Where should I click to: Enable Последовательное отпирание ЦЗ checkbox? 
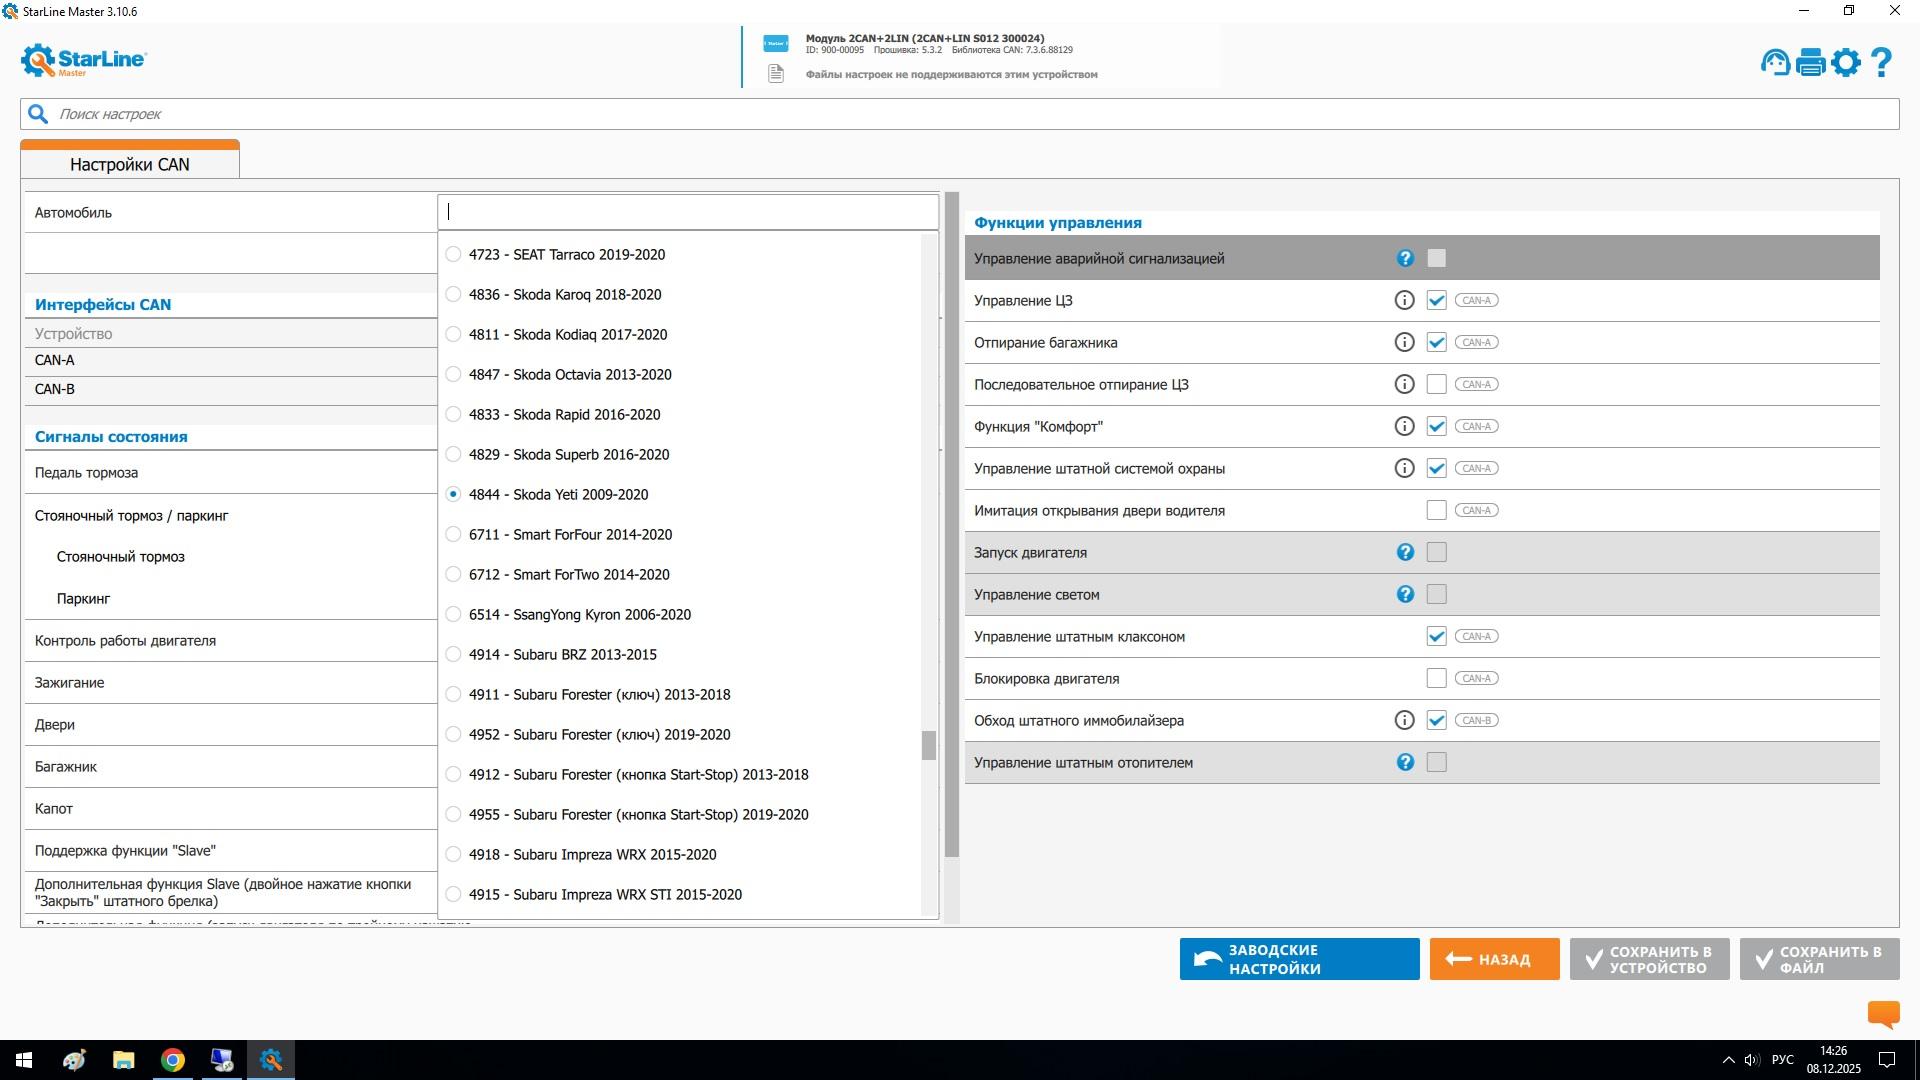1436,384
